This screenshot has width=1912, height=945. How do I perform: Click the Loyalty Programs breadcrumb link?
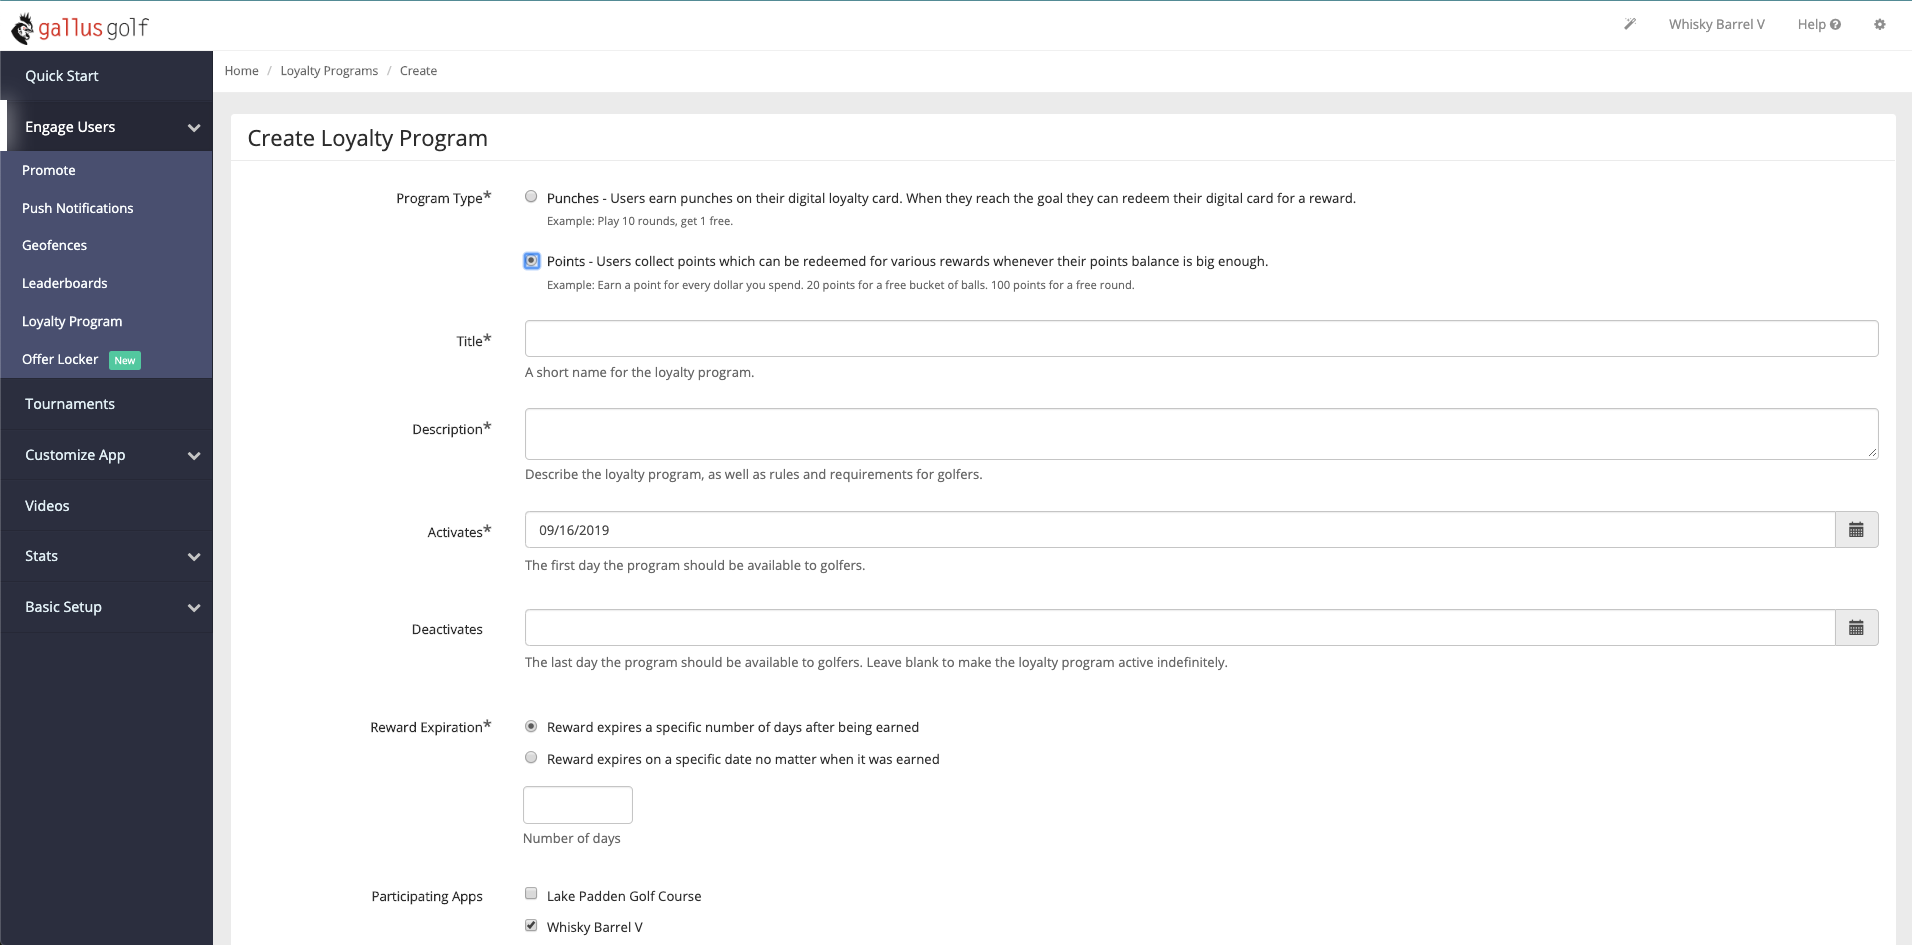329,71
